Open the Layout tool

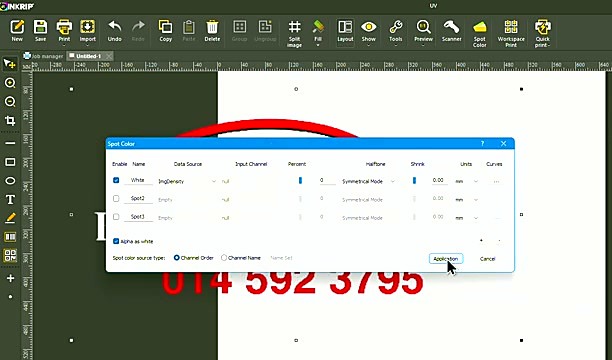pyautogui.click(x=345, y=31)
